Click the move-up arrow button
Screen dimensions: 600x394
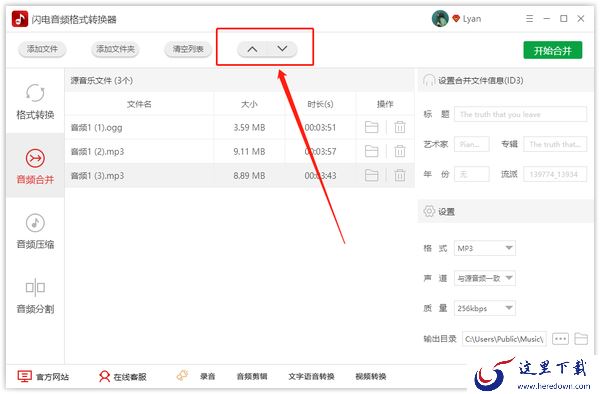click(x=252, y=49)
